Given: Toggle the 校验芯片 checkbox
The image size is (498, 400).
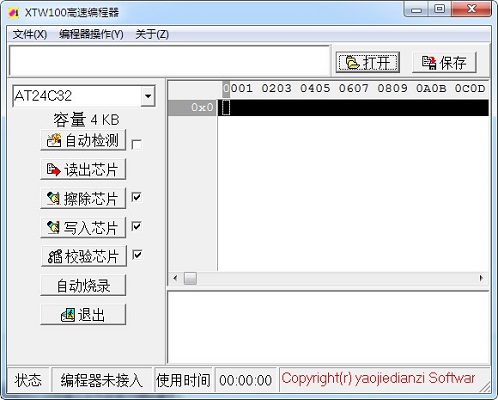Looking at the screenshot, I should tap(137, 255).
